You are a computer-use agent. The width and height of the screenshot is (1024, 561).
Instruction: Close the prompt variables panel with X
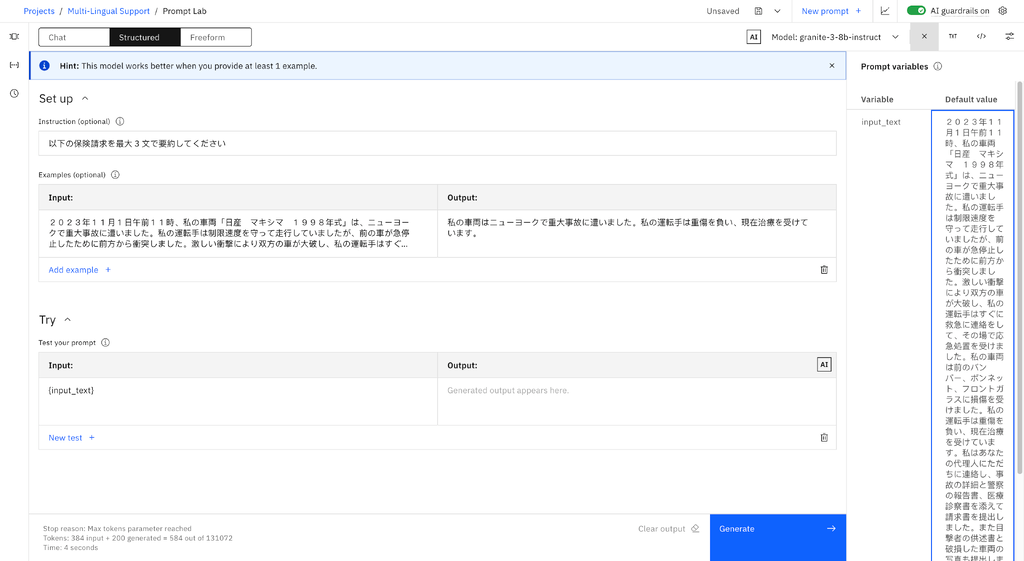(924, 37)
